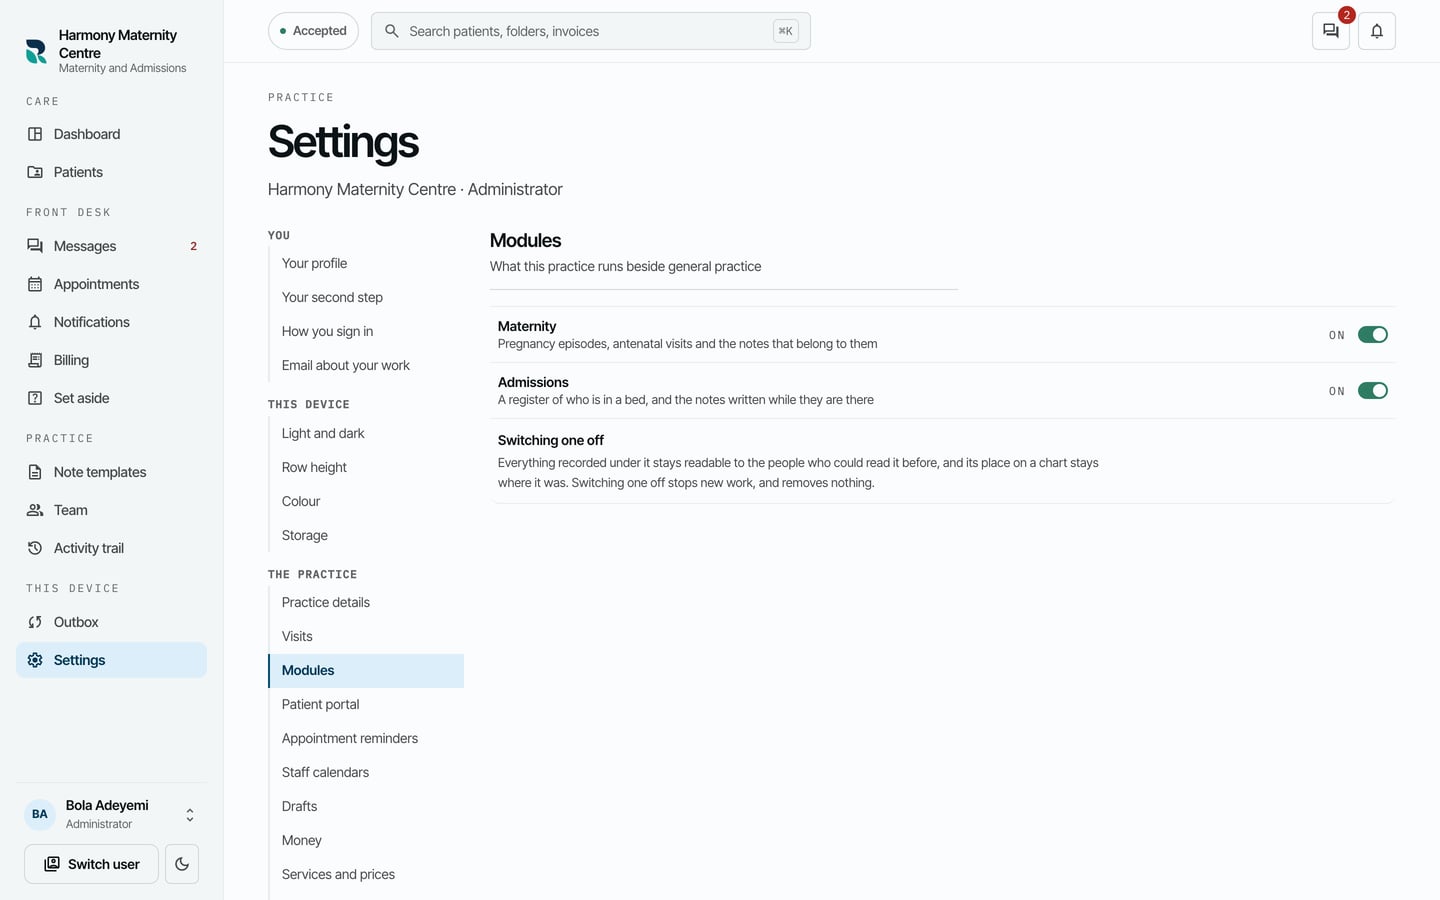
Task: Click the ⌘K shortcut badge
Action: (x=786, y=31)
